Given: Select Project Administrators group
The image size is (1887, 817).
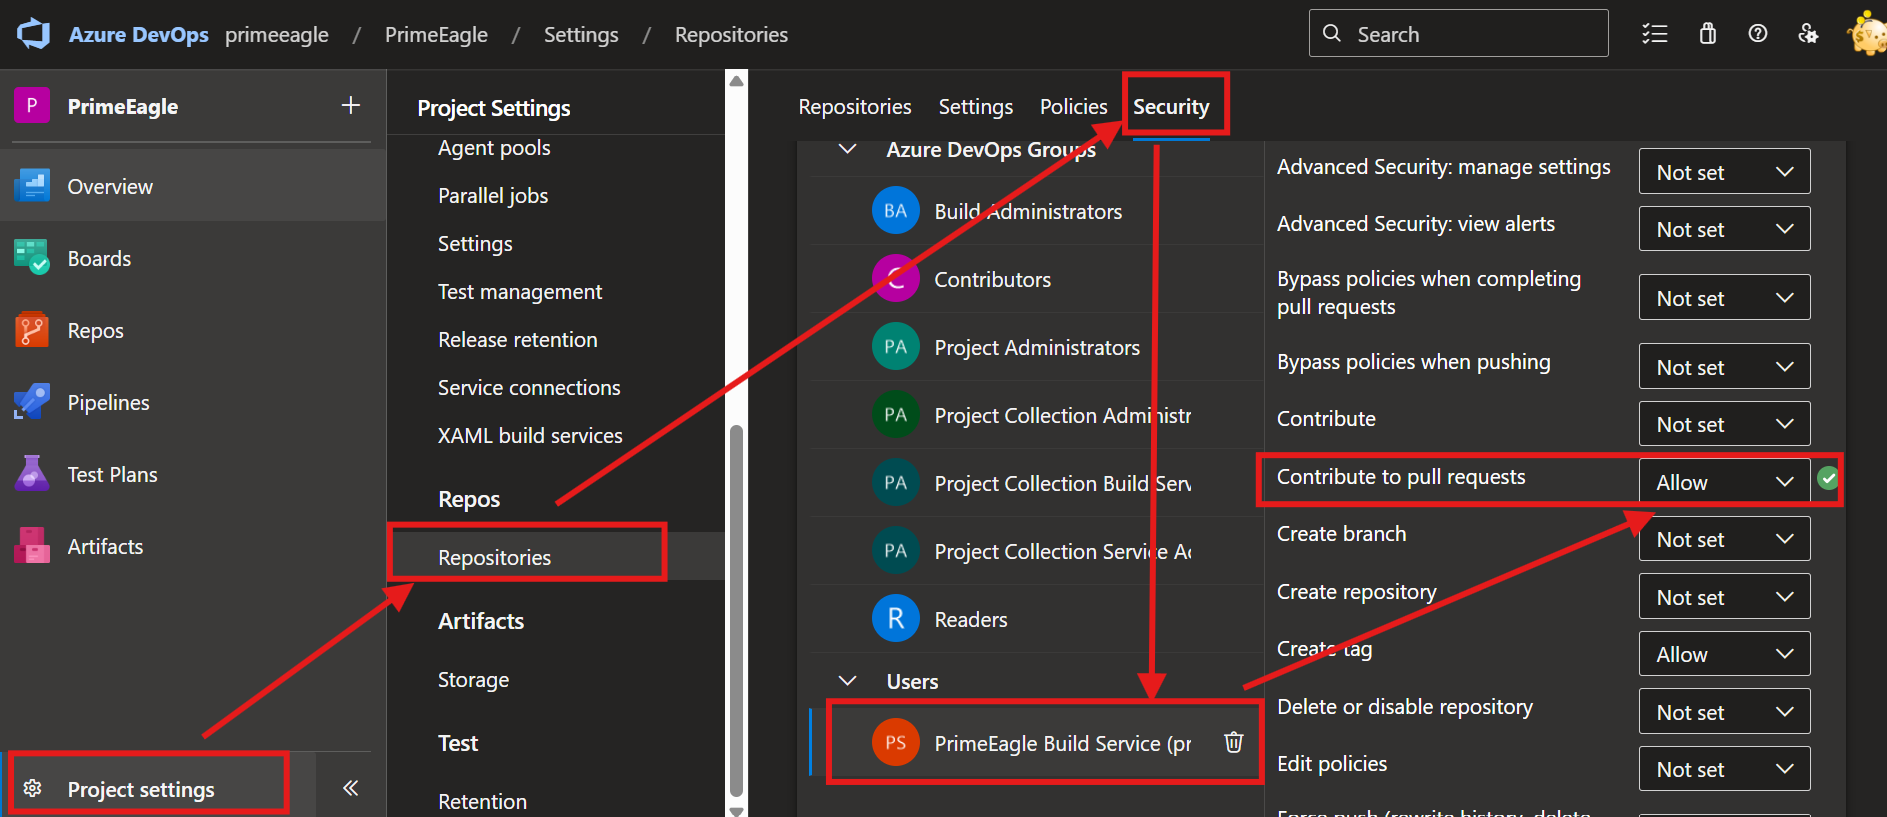Looking at the screenshot, I should tap(1036, 347).
